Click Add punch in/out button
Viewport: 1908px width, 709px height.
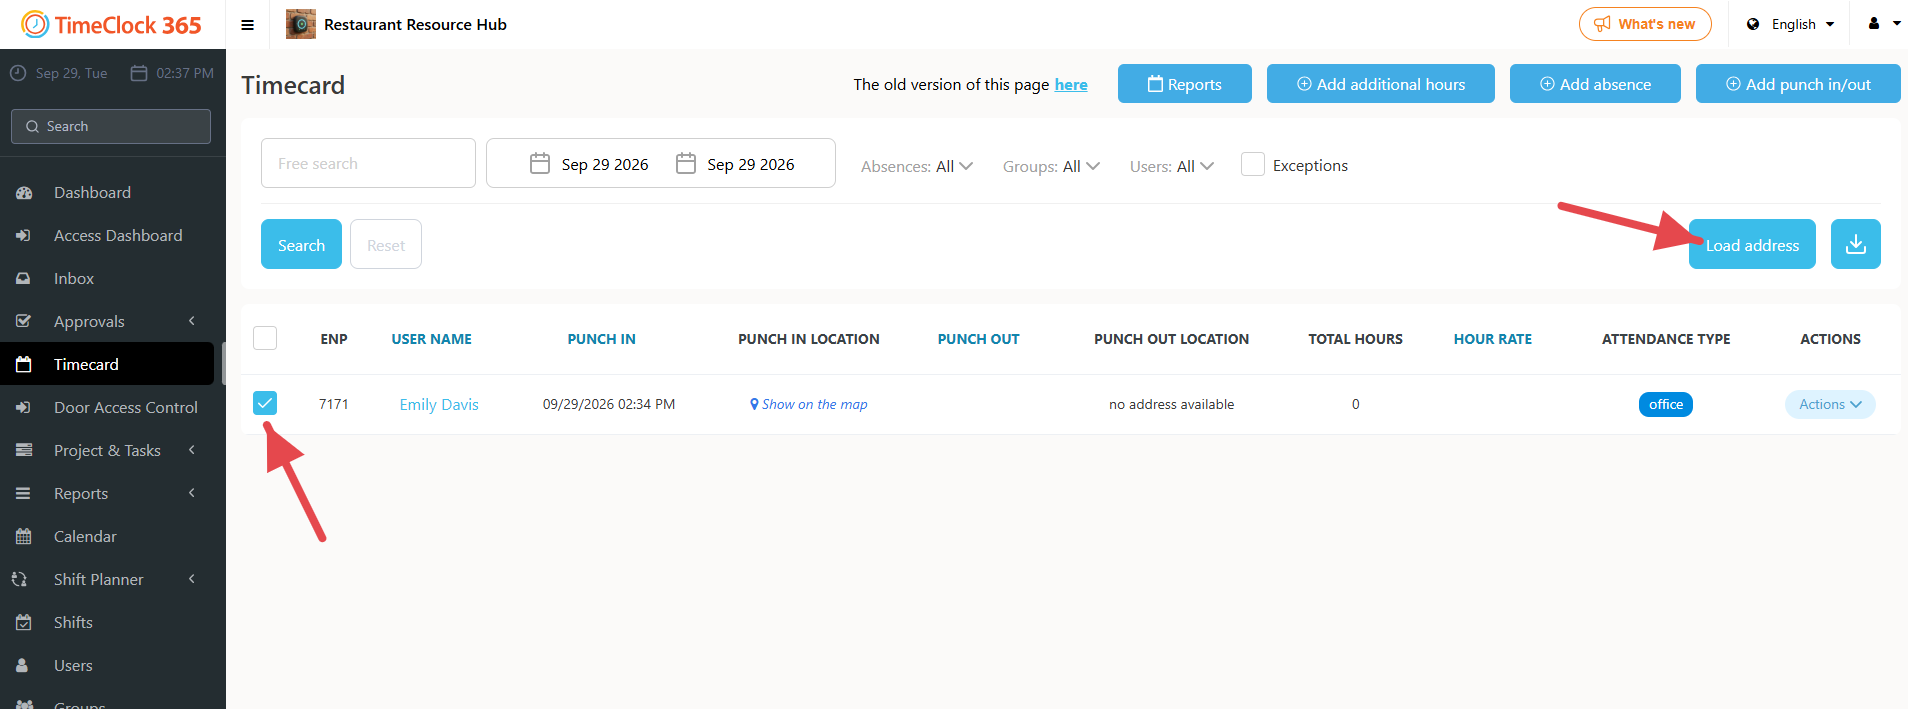click(1798, 84)
